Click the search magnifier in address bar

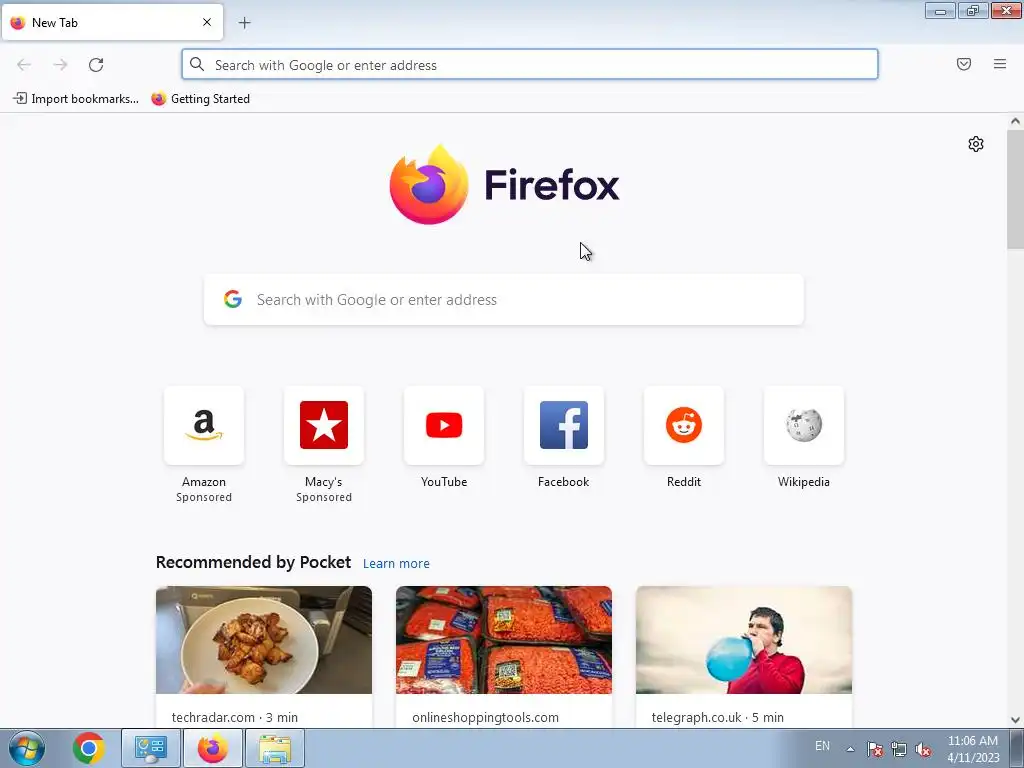tap(197, 64)
